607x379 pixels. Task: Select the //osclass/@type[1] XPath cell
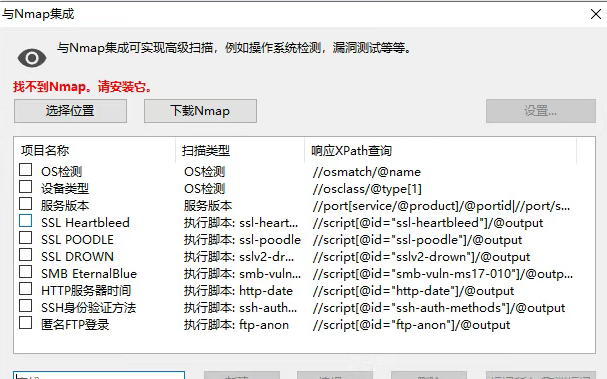[367, 189]
